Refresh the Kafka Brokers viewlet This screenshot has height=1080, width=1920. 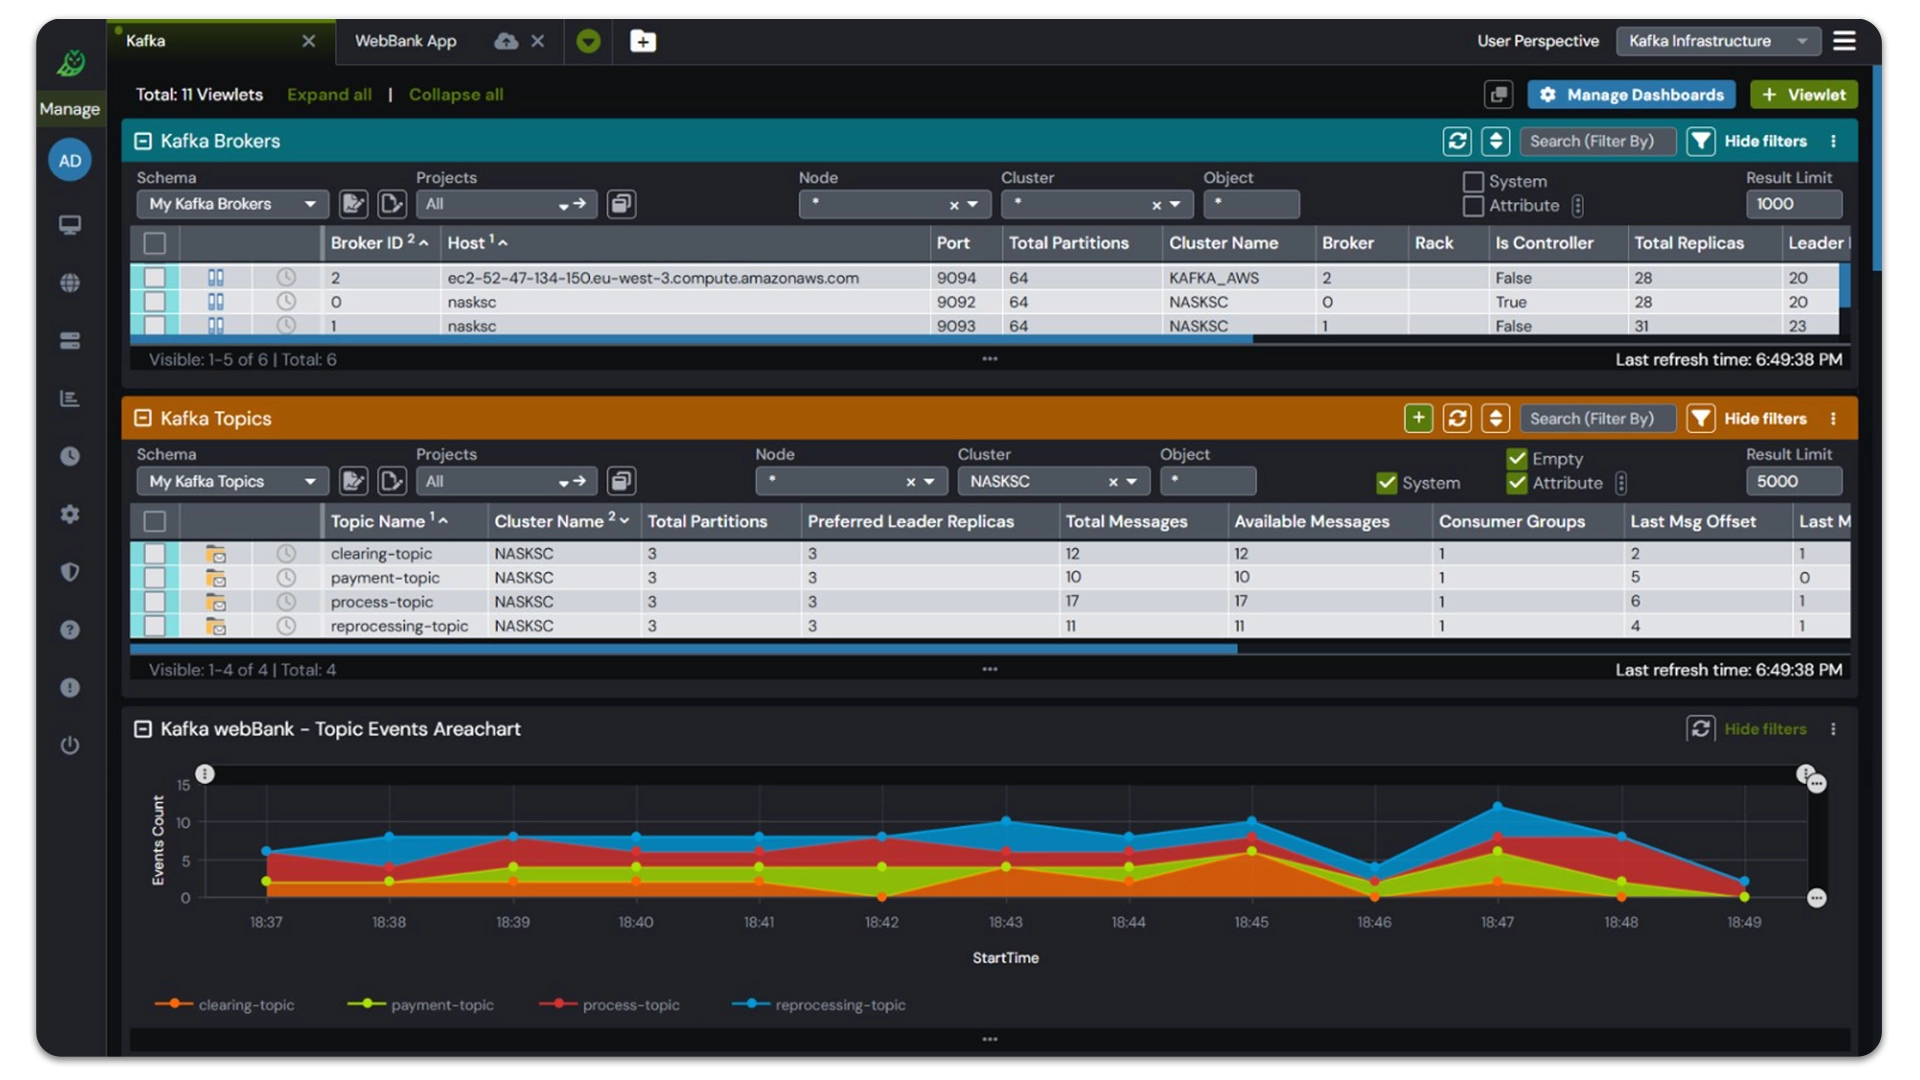[x=1457, y=141]
